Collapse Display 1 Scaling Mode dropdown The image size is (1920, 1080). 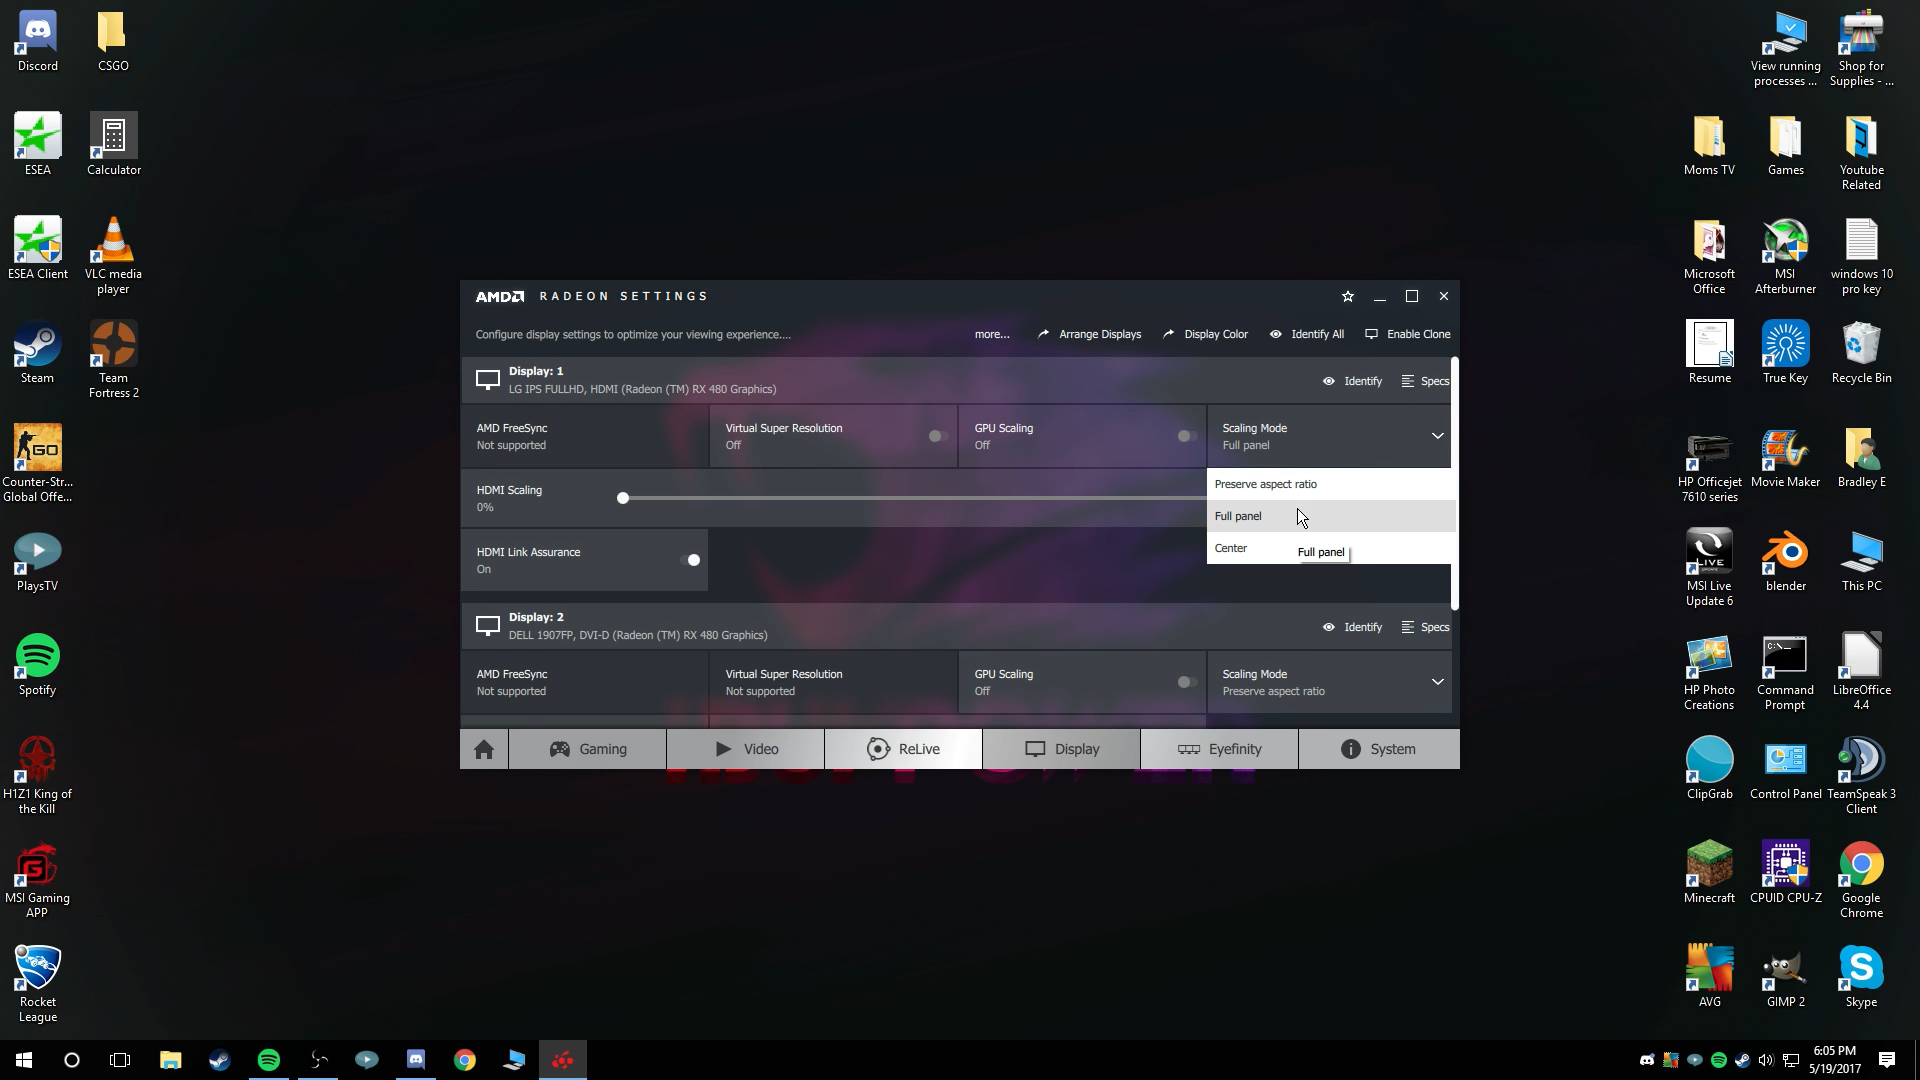click(1437, 436)
